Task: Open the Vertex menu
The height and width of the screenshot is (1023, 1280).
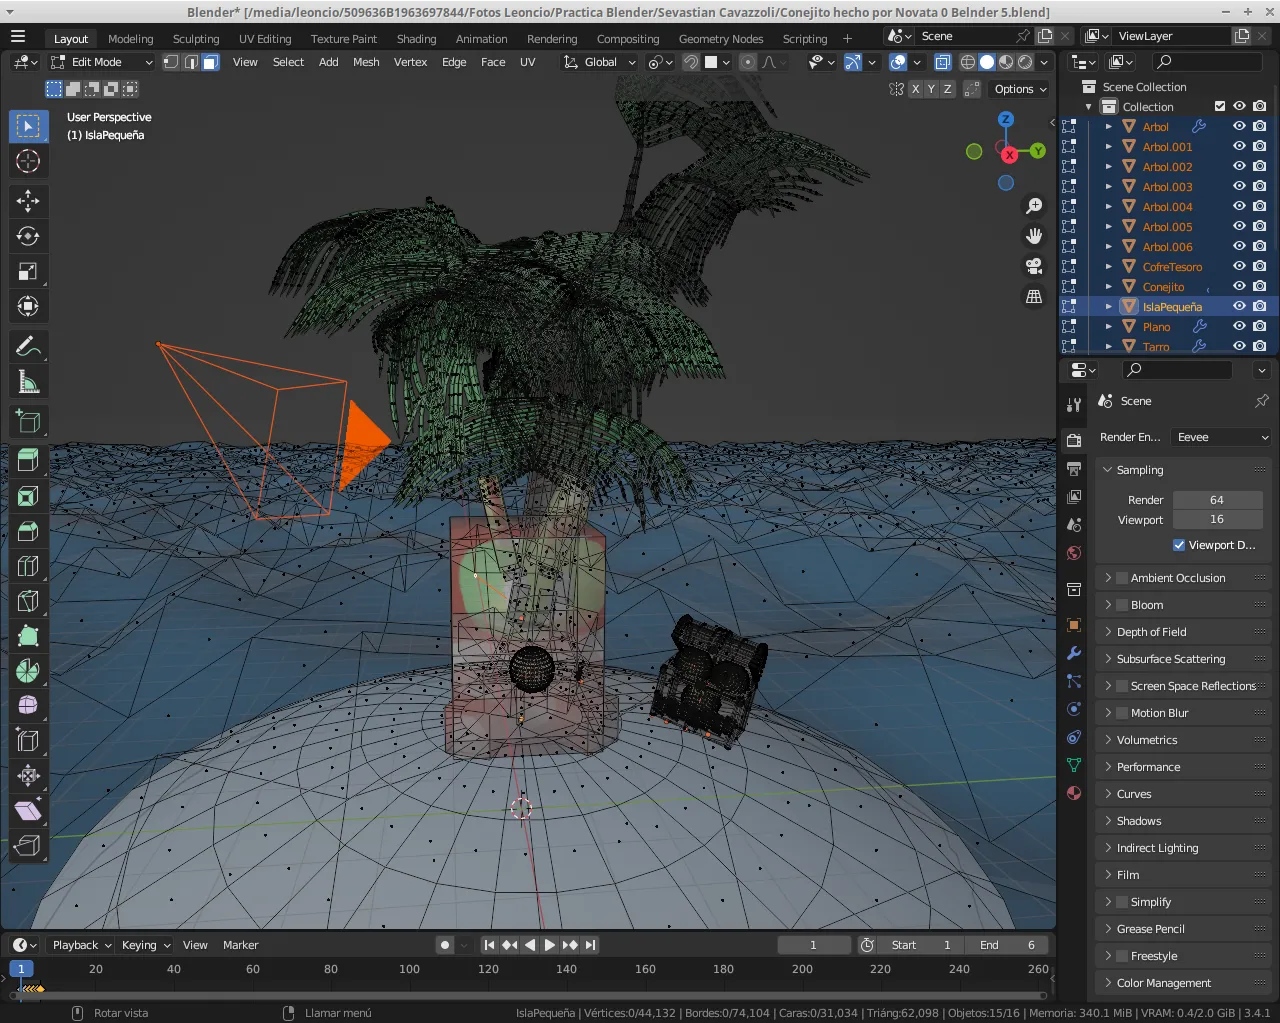Action: pos(410,62)
